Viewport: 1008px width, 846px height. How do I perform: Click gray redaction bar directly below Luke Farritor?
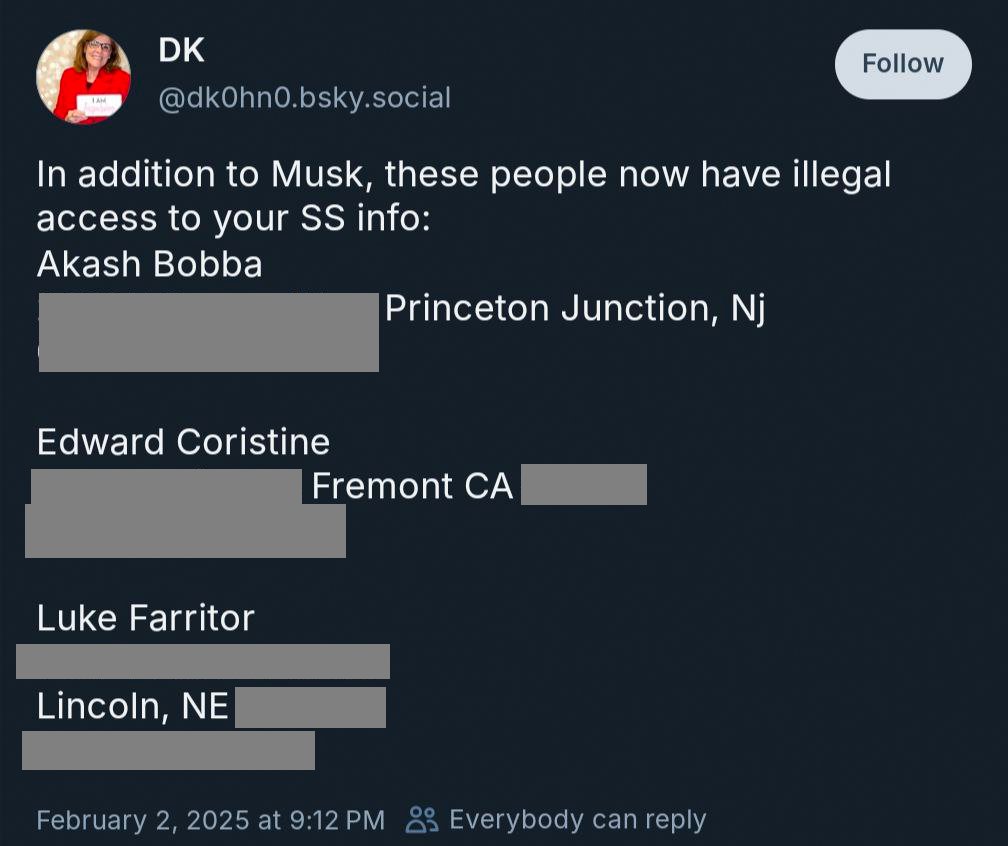203,661
